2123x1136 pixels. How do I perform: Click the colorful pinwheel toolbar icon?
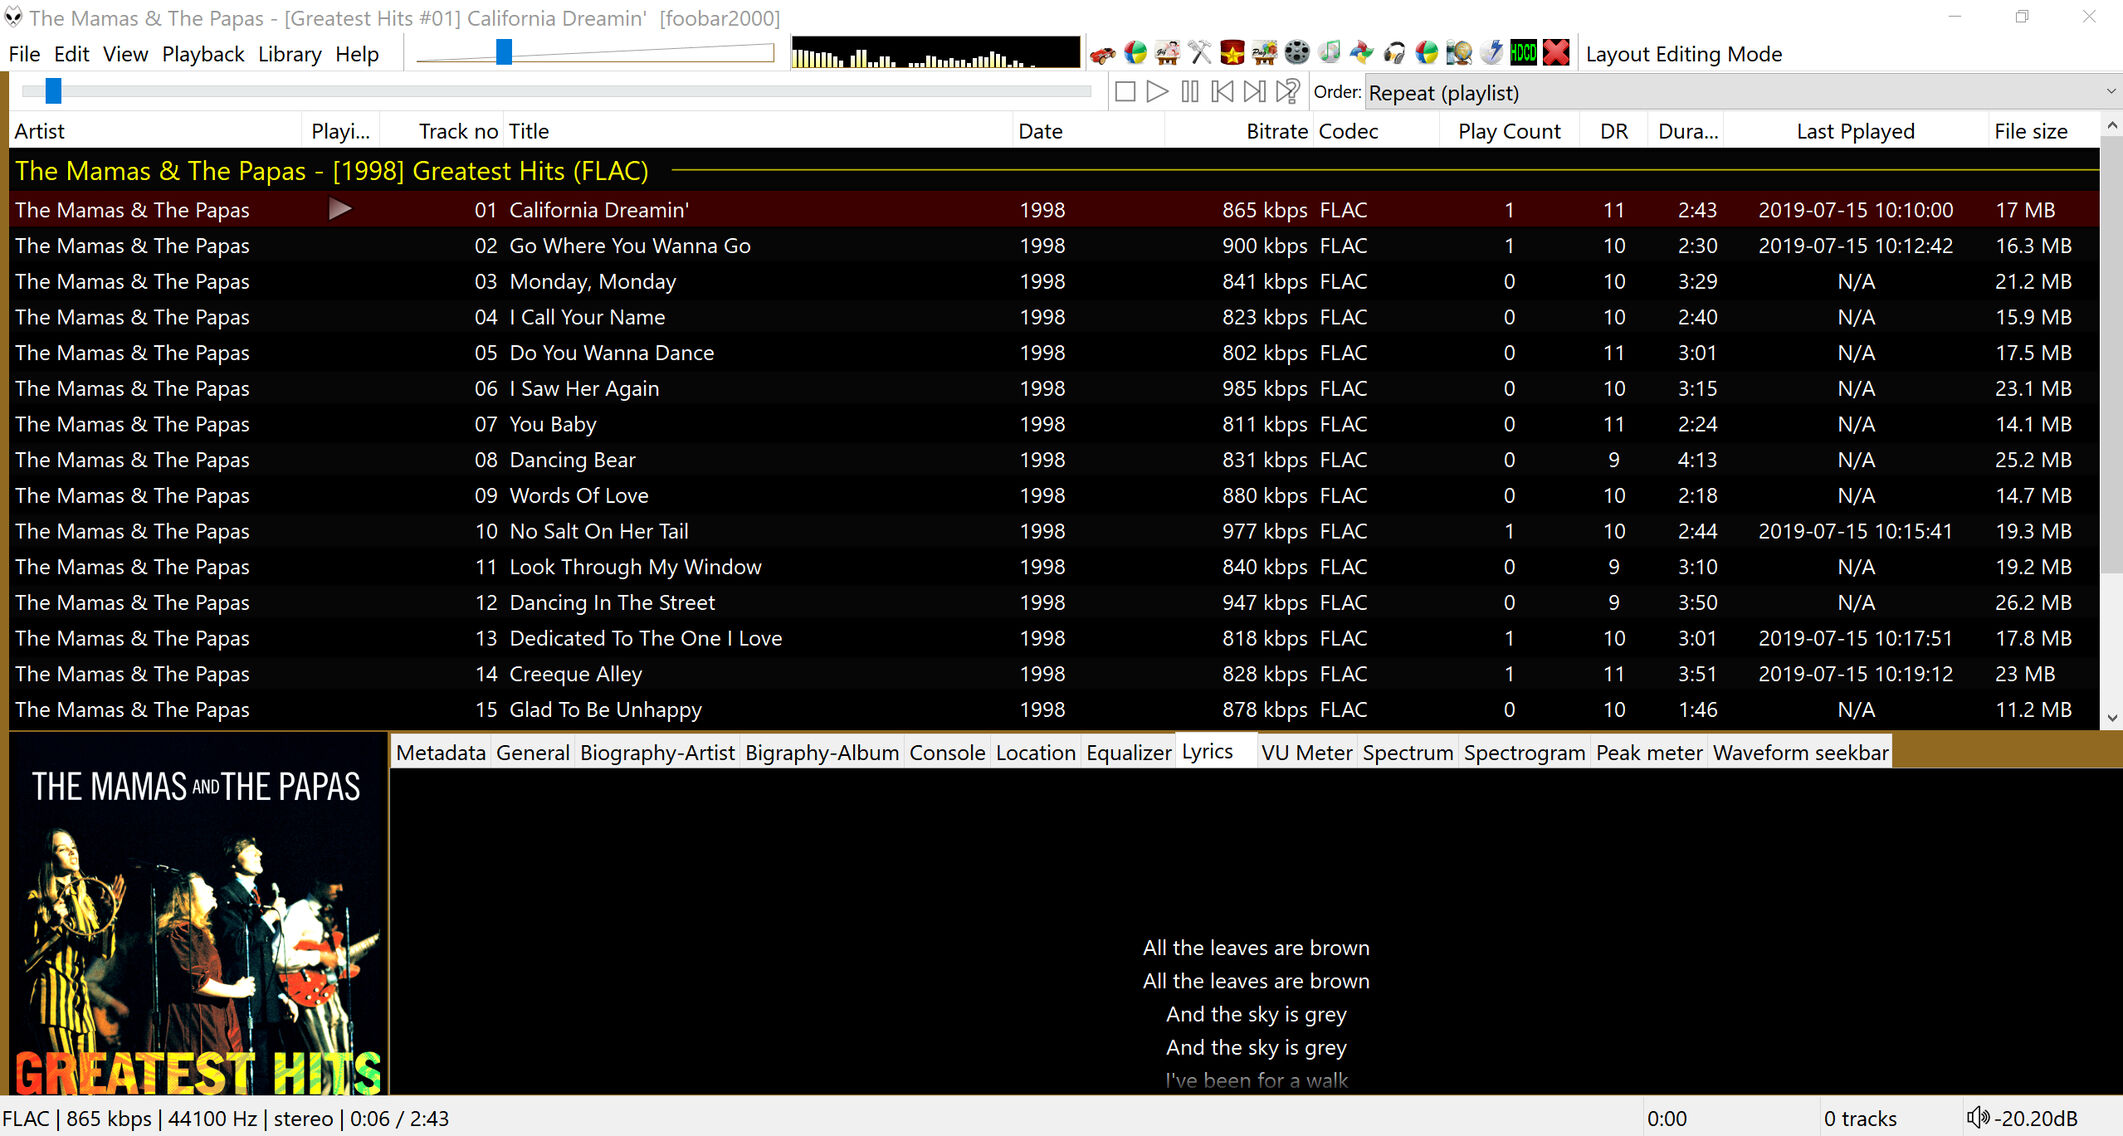[x=1362, y=52]
